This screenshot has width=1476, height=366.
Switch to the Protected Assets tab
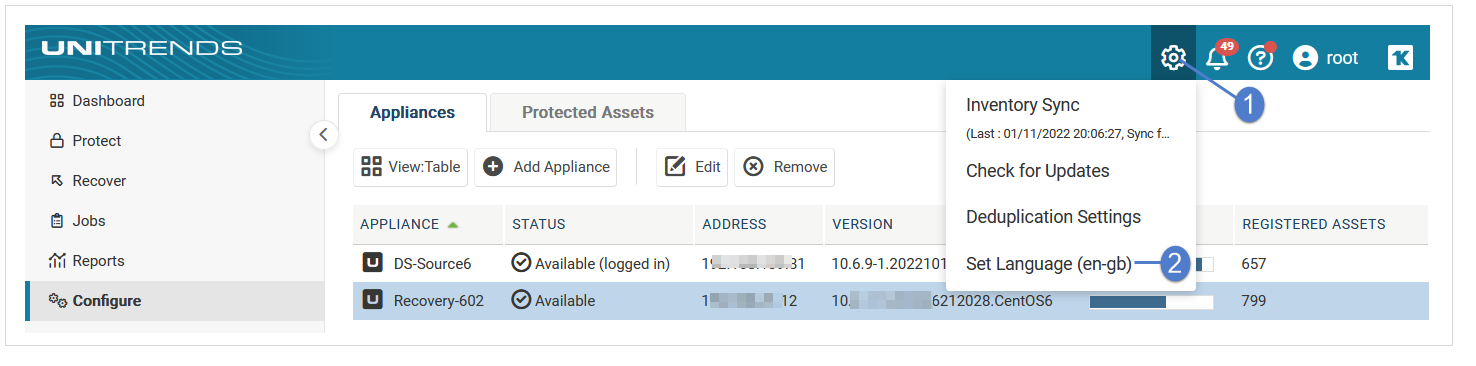[588, 112]
